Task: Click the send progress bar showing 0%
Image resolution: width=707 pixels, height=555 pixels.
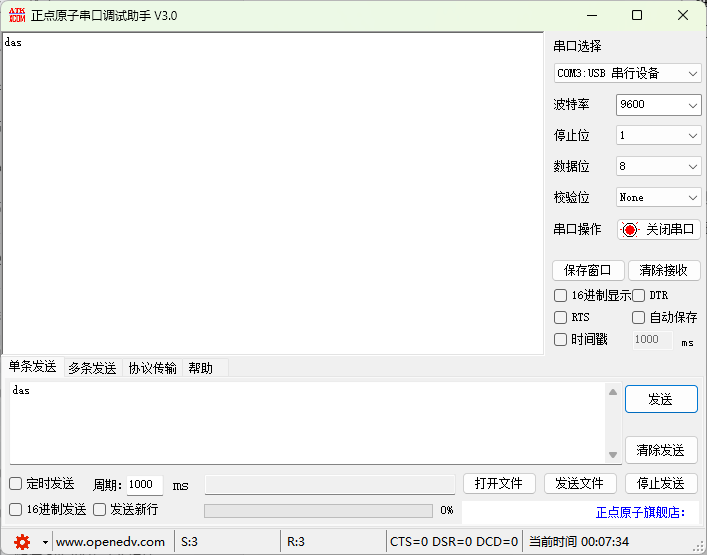Action: (320, 510)
